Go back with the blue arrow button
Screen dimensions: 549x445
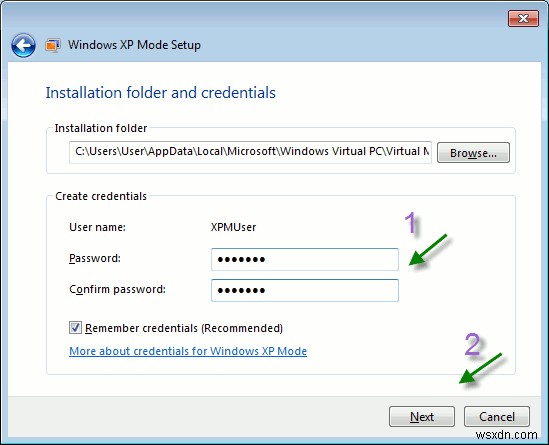point(23,45)
